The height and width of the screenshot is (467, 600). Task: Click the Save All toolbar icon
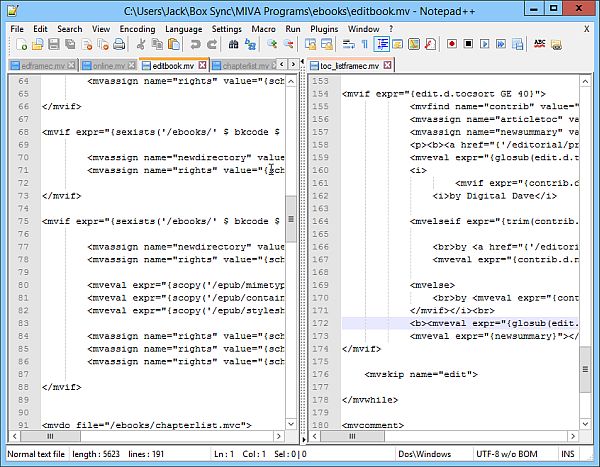point(70,44)
